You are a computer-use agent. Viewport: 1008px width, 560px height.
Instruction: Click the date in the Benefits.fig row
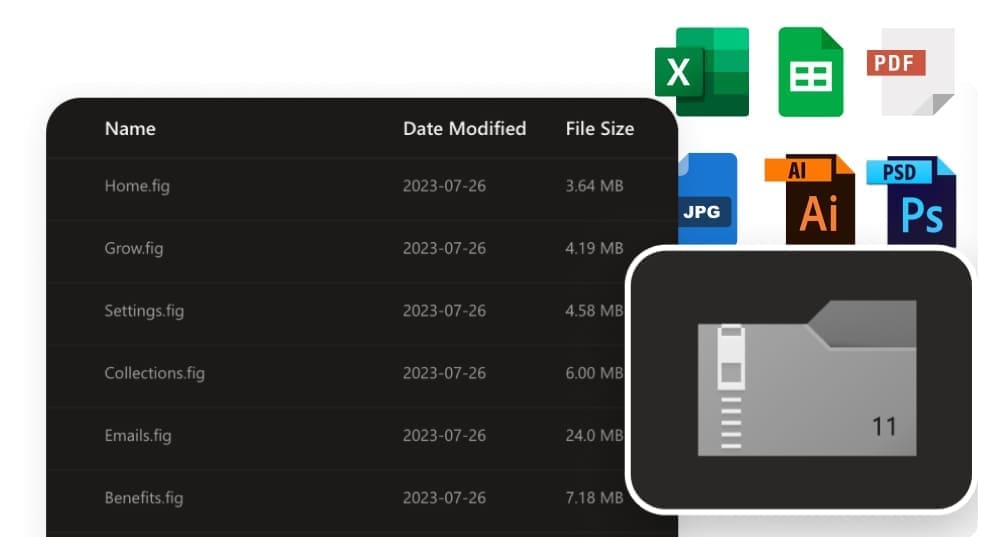coord(444,498)
